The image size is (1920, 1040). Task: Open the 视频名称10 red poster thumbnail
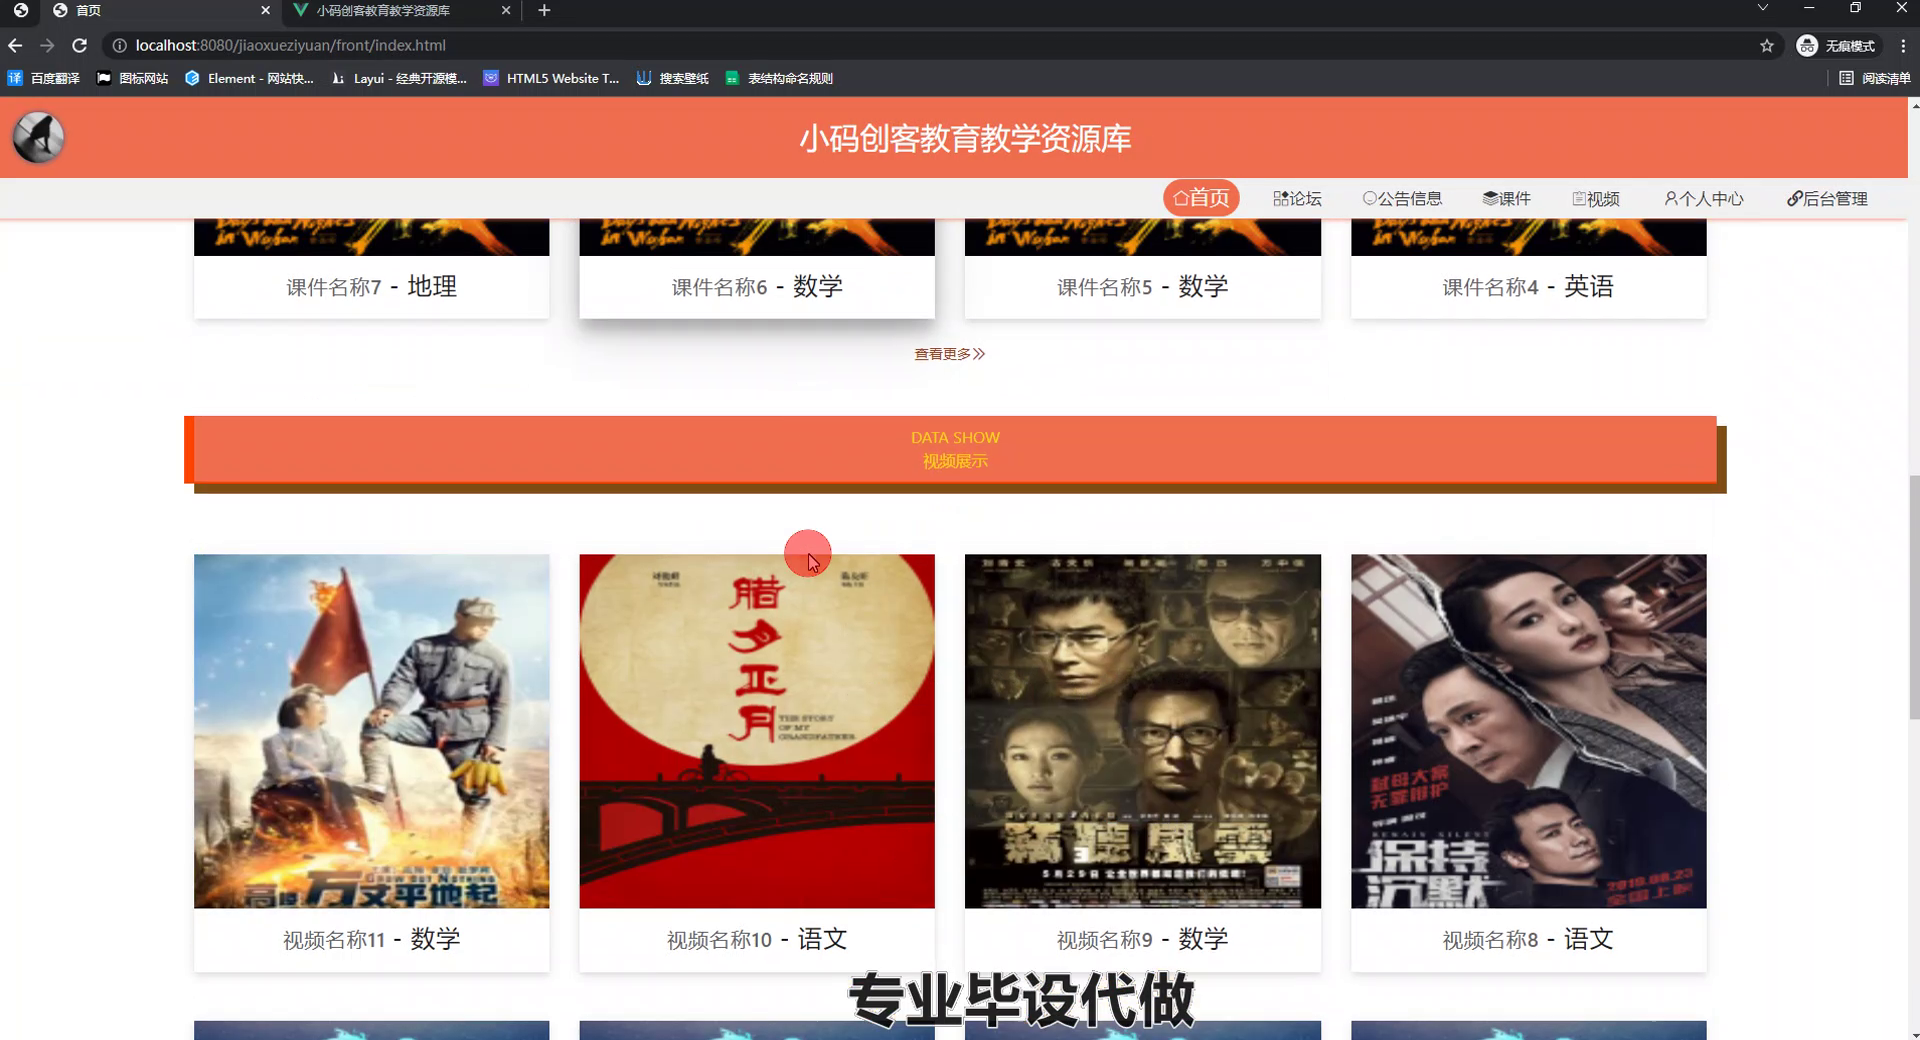(x=757, y=731)
